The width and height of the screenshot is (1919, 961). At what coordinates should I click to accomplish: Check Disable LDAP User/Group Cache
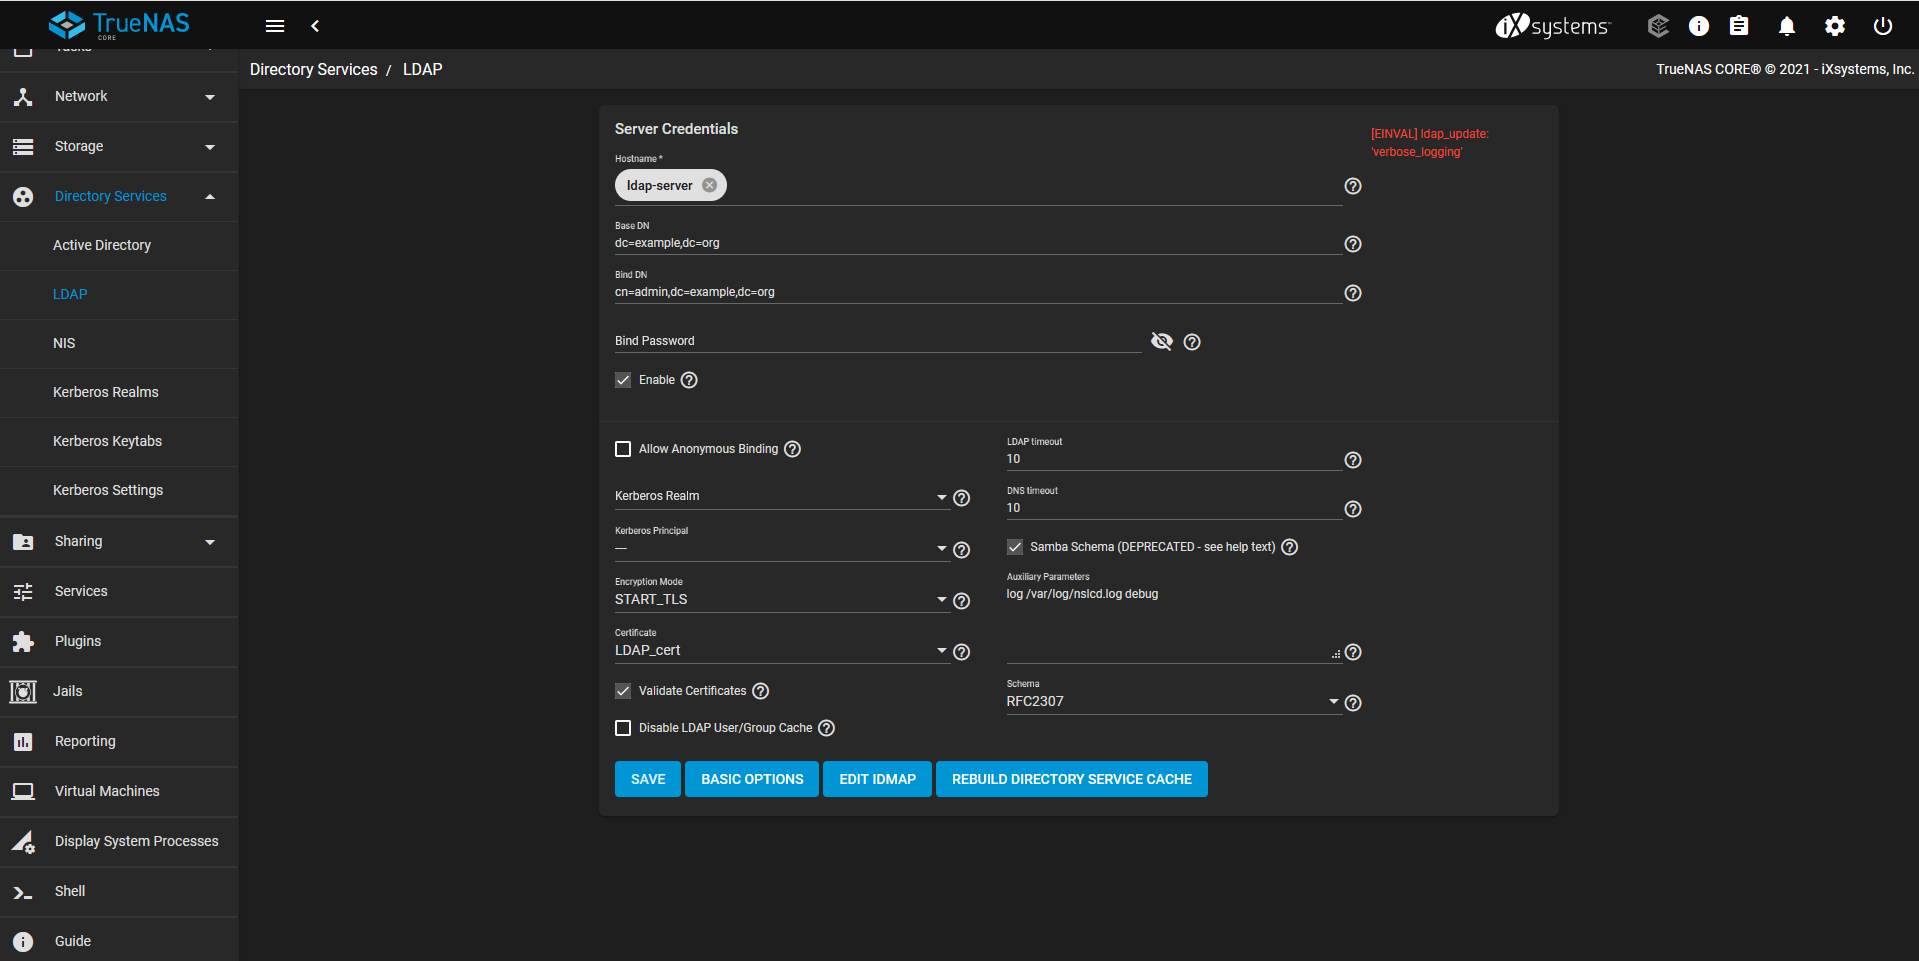623,728
